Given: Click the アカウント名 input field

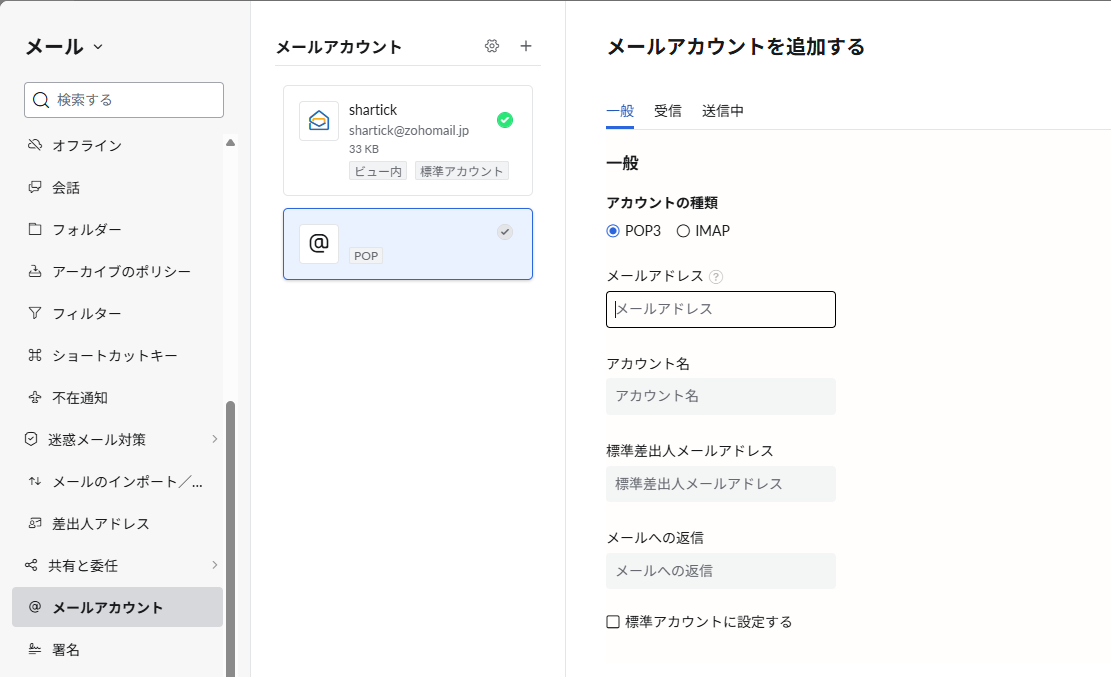Looking at the screenshot, I should point(720,396).
